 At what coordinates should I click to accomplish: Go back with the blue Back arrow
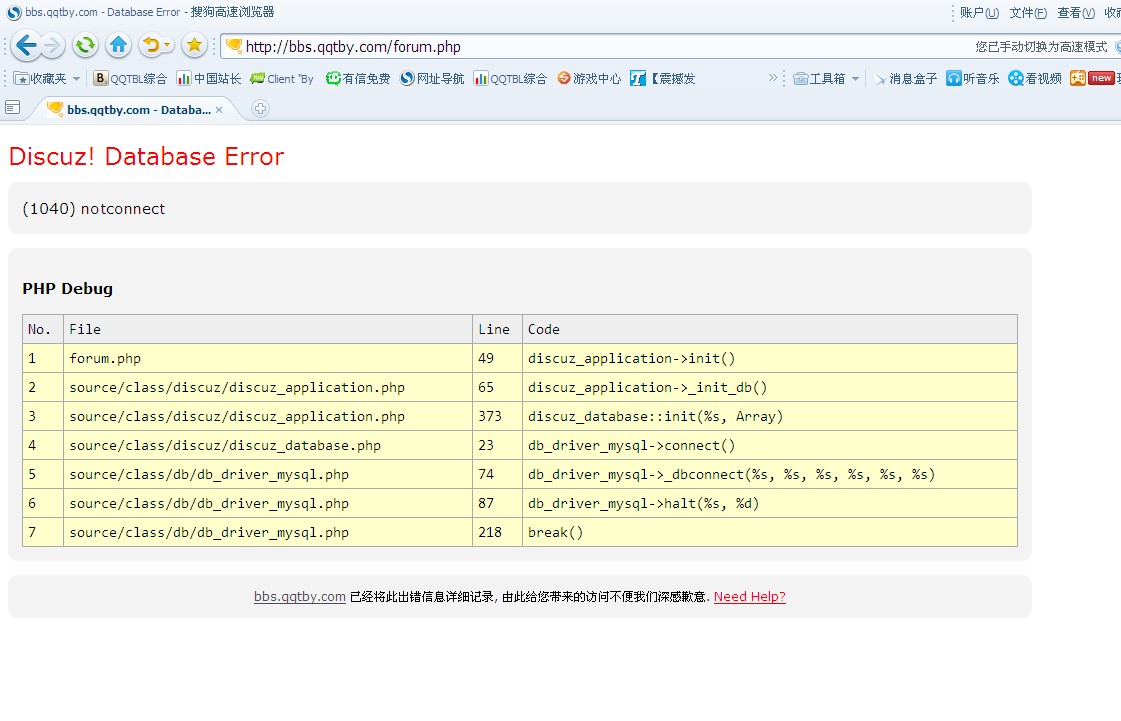pyautogui.click(x=26, y=46)
